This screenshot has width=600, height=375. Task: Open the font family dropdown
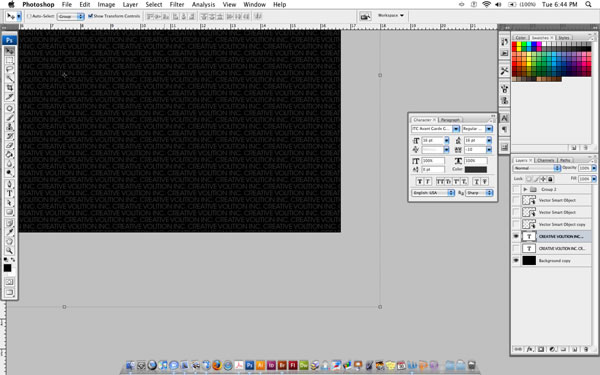pyautogui.click(x=456, y=129)
